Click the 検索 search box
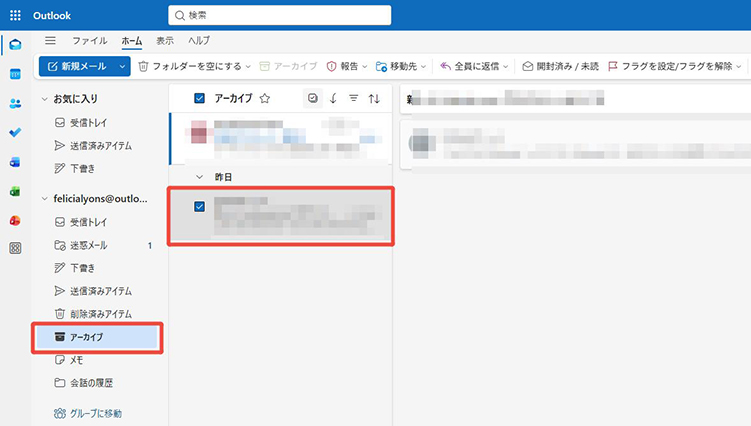Viewport: 751px width, 426px height. pos(280,15)
